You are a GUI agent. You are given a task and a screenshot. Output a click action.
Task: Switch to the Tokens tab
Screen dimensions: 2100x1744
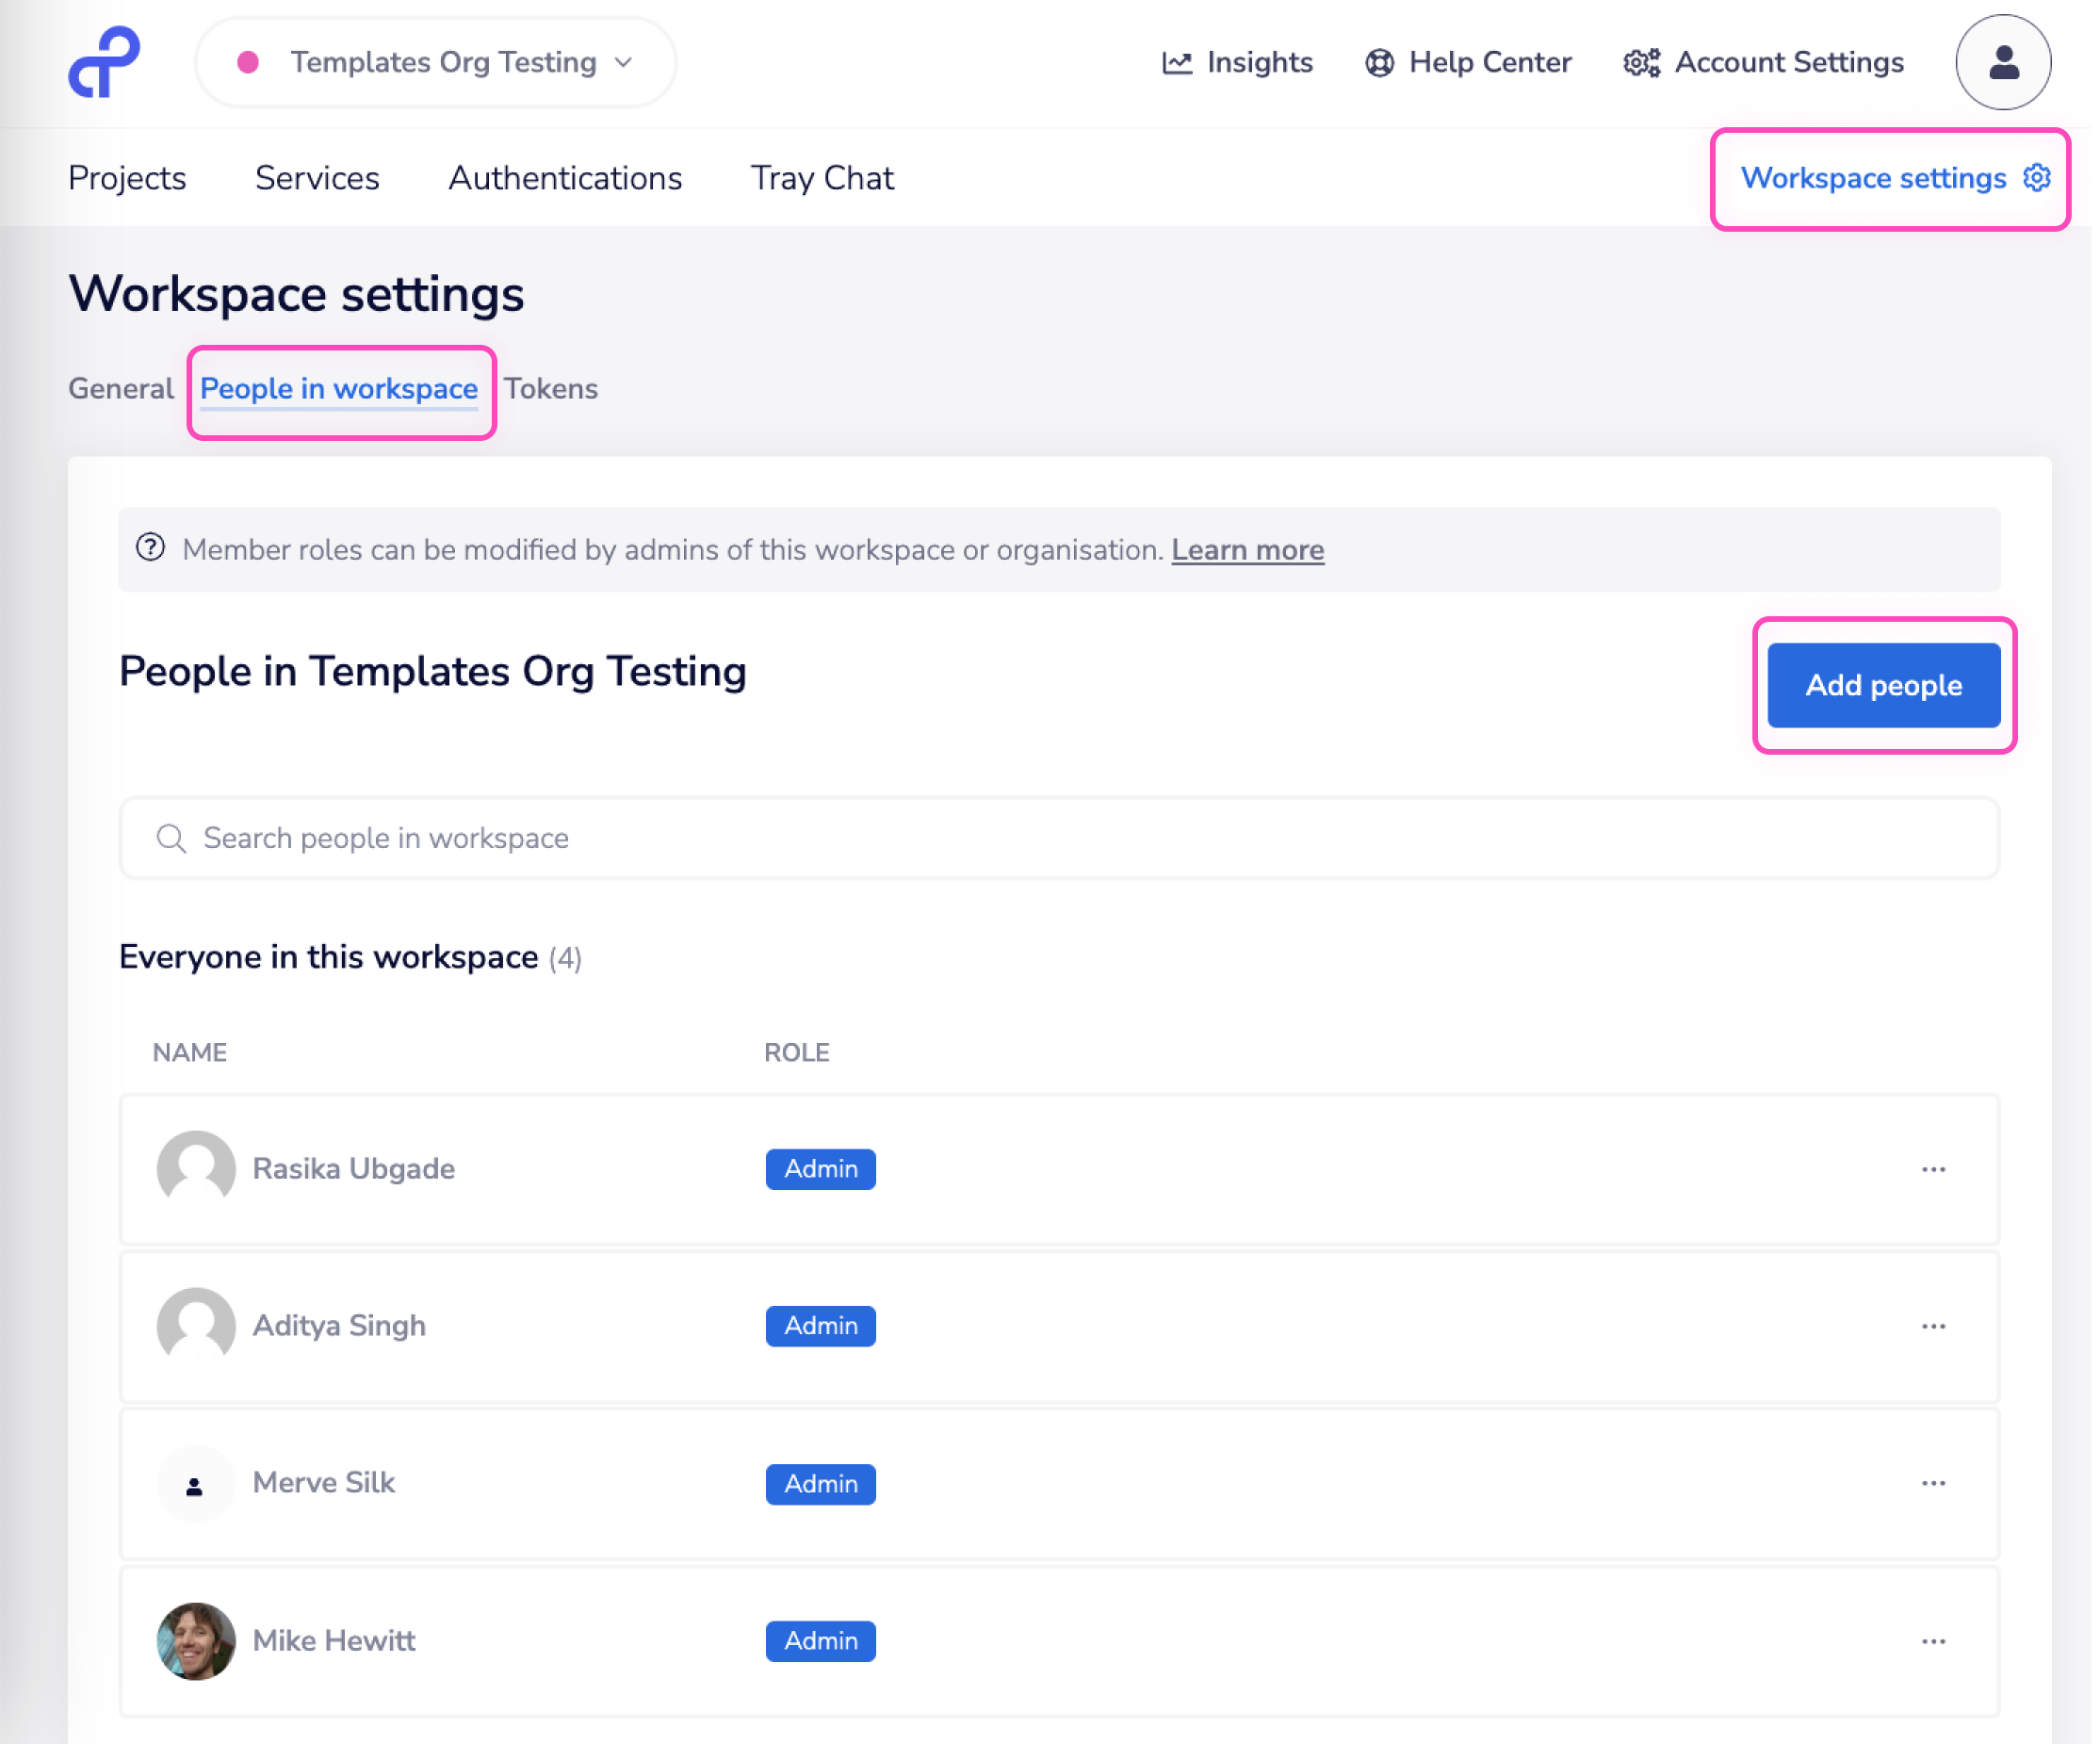550,388
